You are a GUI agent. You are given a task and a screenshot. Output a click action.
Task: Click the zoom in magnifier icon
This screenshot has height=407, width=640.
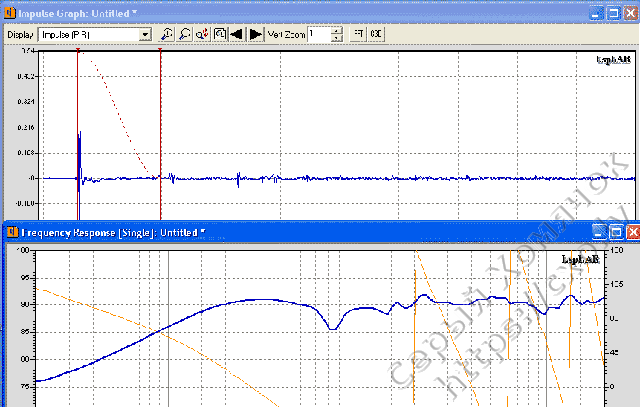click(x=167, y=34)
